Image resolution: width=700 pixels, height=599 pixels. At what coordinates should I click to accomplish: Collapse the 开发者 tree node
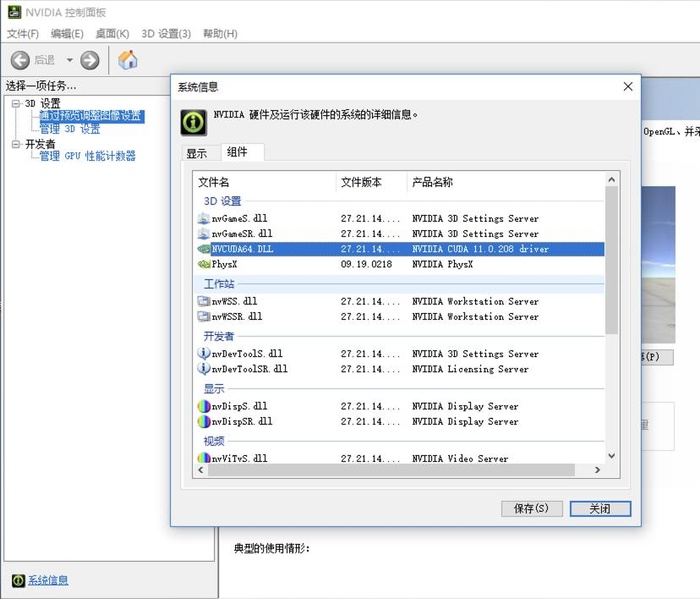click(x=16, y=144)
